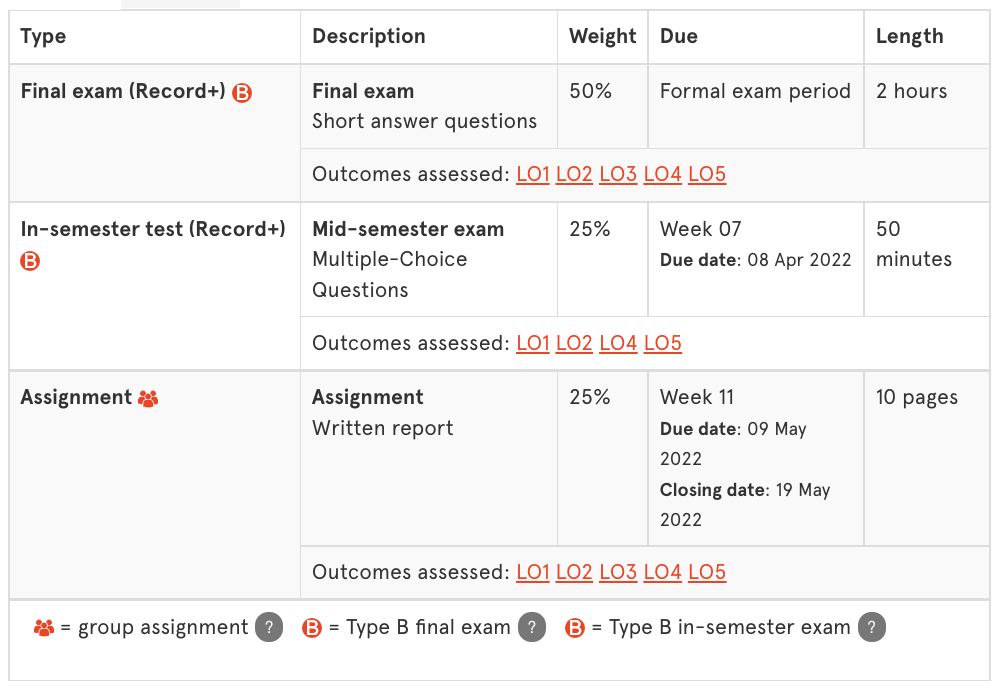The image size is (1002, 692).
Task: Open LO2 link in Mid-semester exam outcomes
Action: click(x=574, y=343)
